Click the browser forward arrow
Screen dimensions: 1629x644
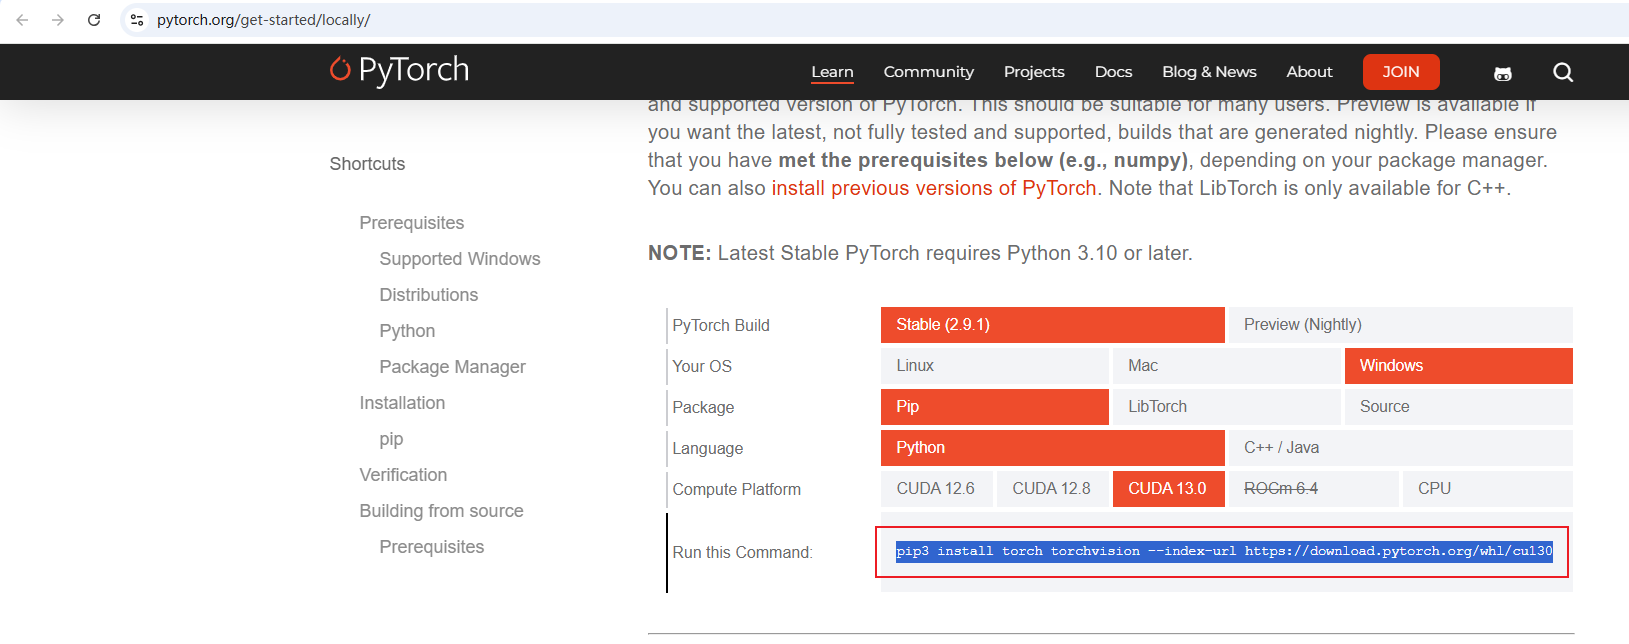tap(58, 20)
